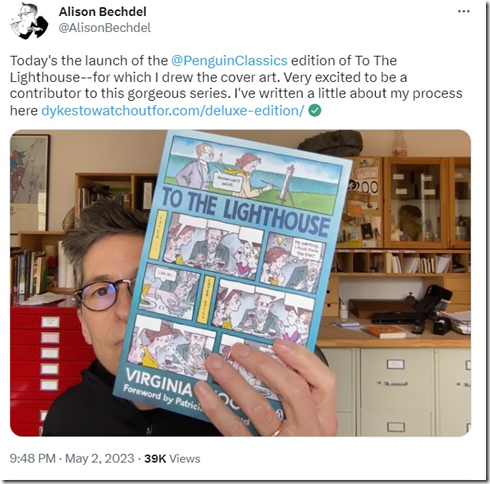
Task: Click the top comic panel with easel
Action: coord(254,174)
